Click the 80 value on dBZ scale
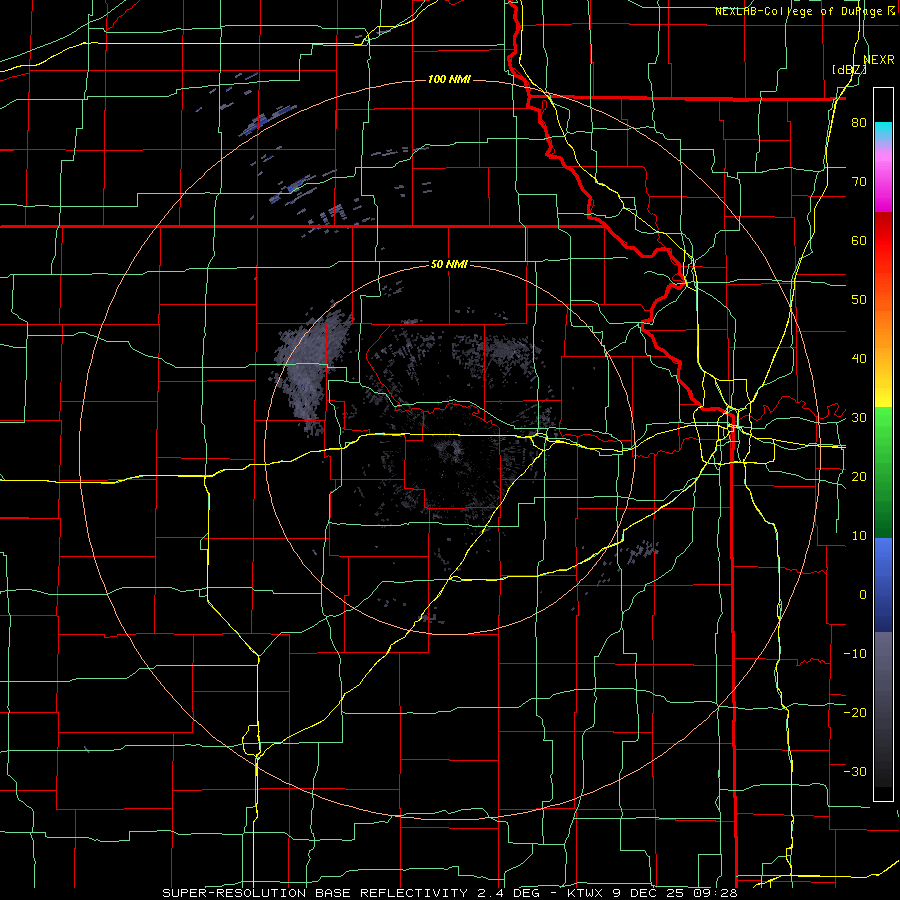 (x=859, y=123)
